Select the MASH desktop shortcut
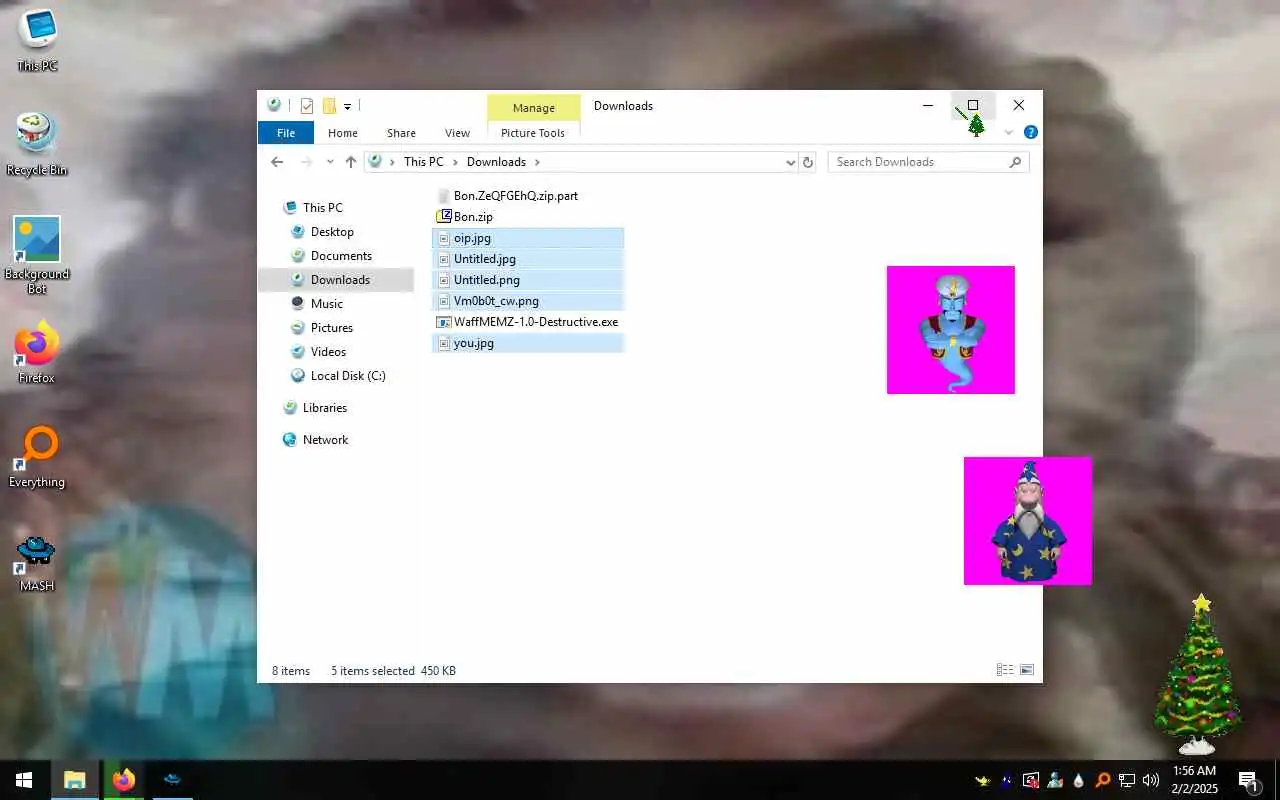This screenshot has width=1280, height=800. coord(37,563)
